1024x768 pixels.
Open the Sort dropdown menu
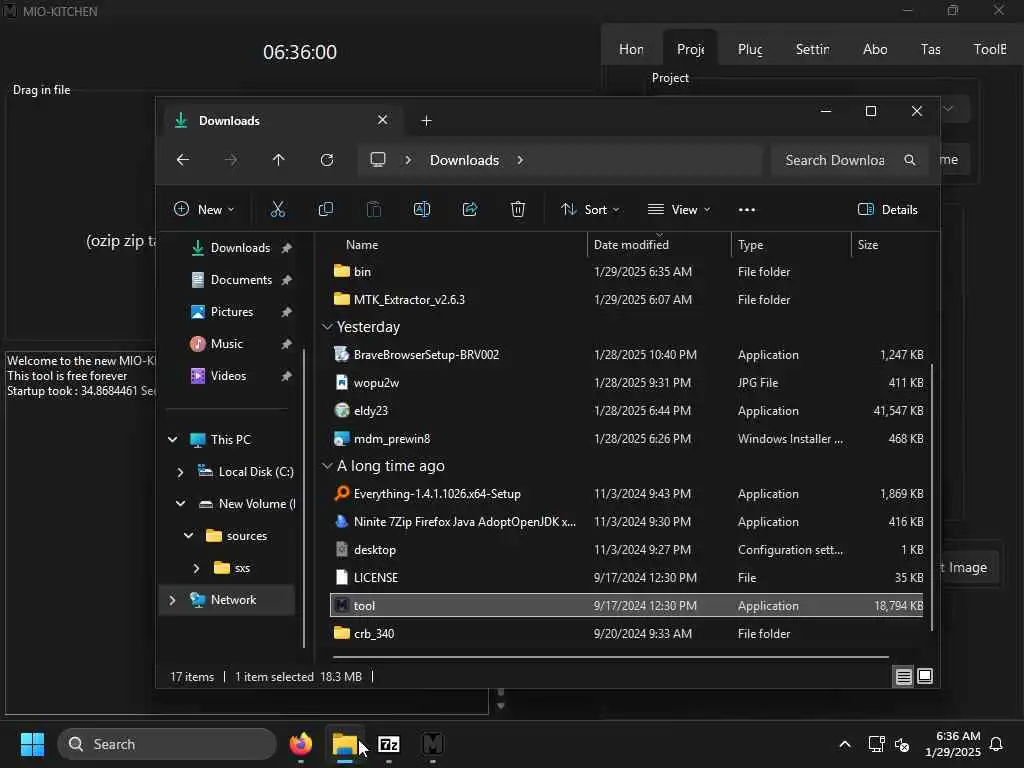590,210
